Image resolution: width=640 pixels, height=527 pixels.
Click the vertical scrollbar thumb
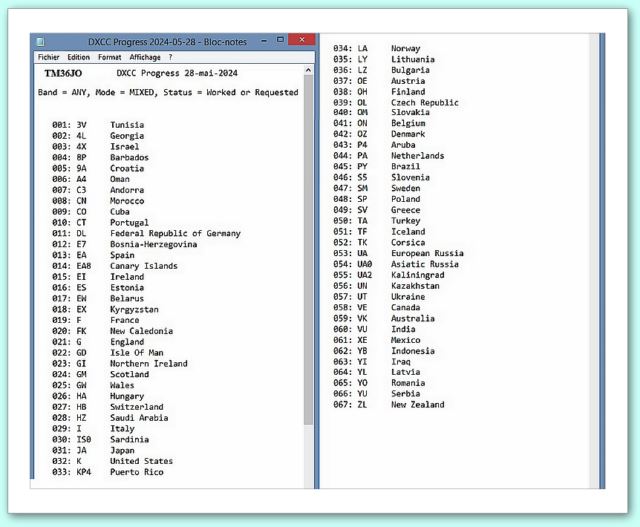(x=309, y=250)
